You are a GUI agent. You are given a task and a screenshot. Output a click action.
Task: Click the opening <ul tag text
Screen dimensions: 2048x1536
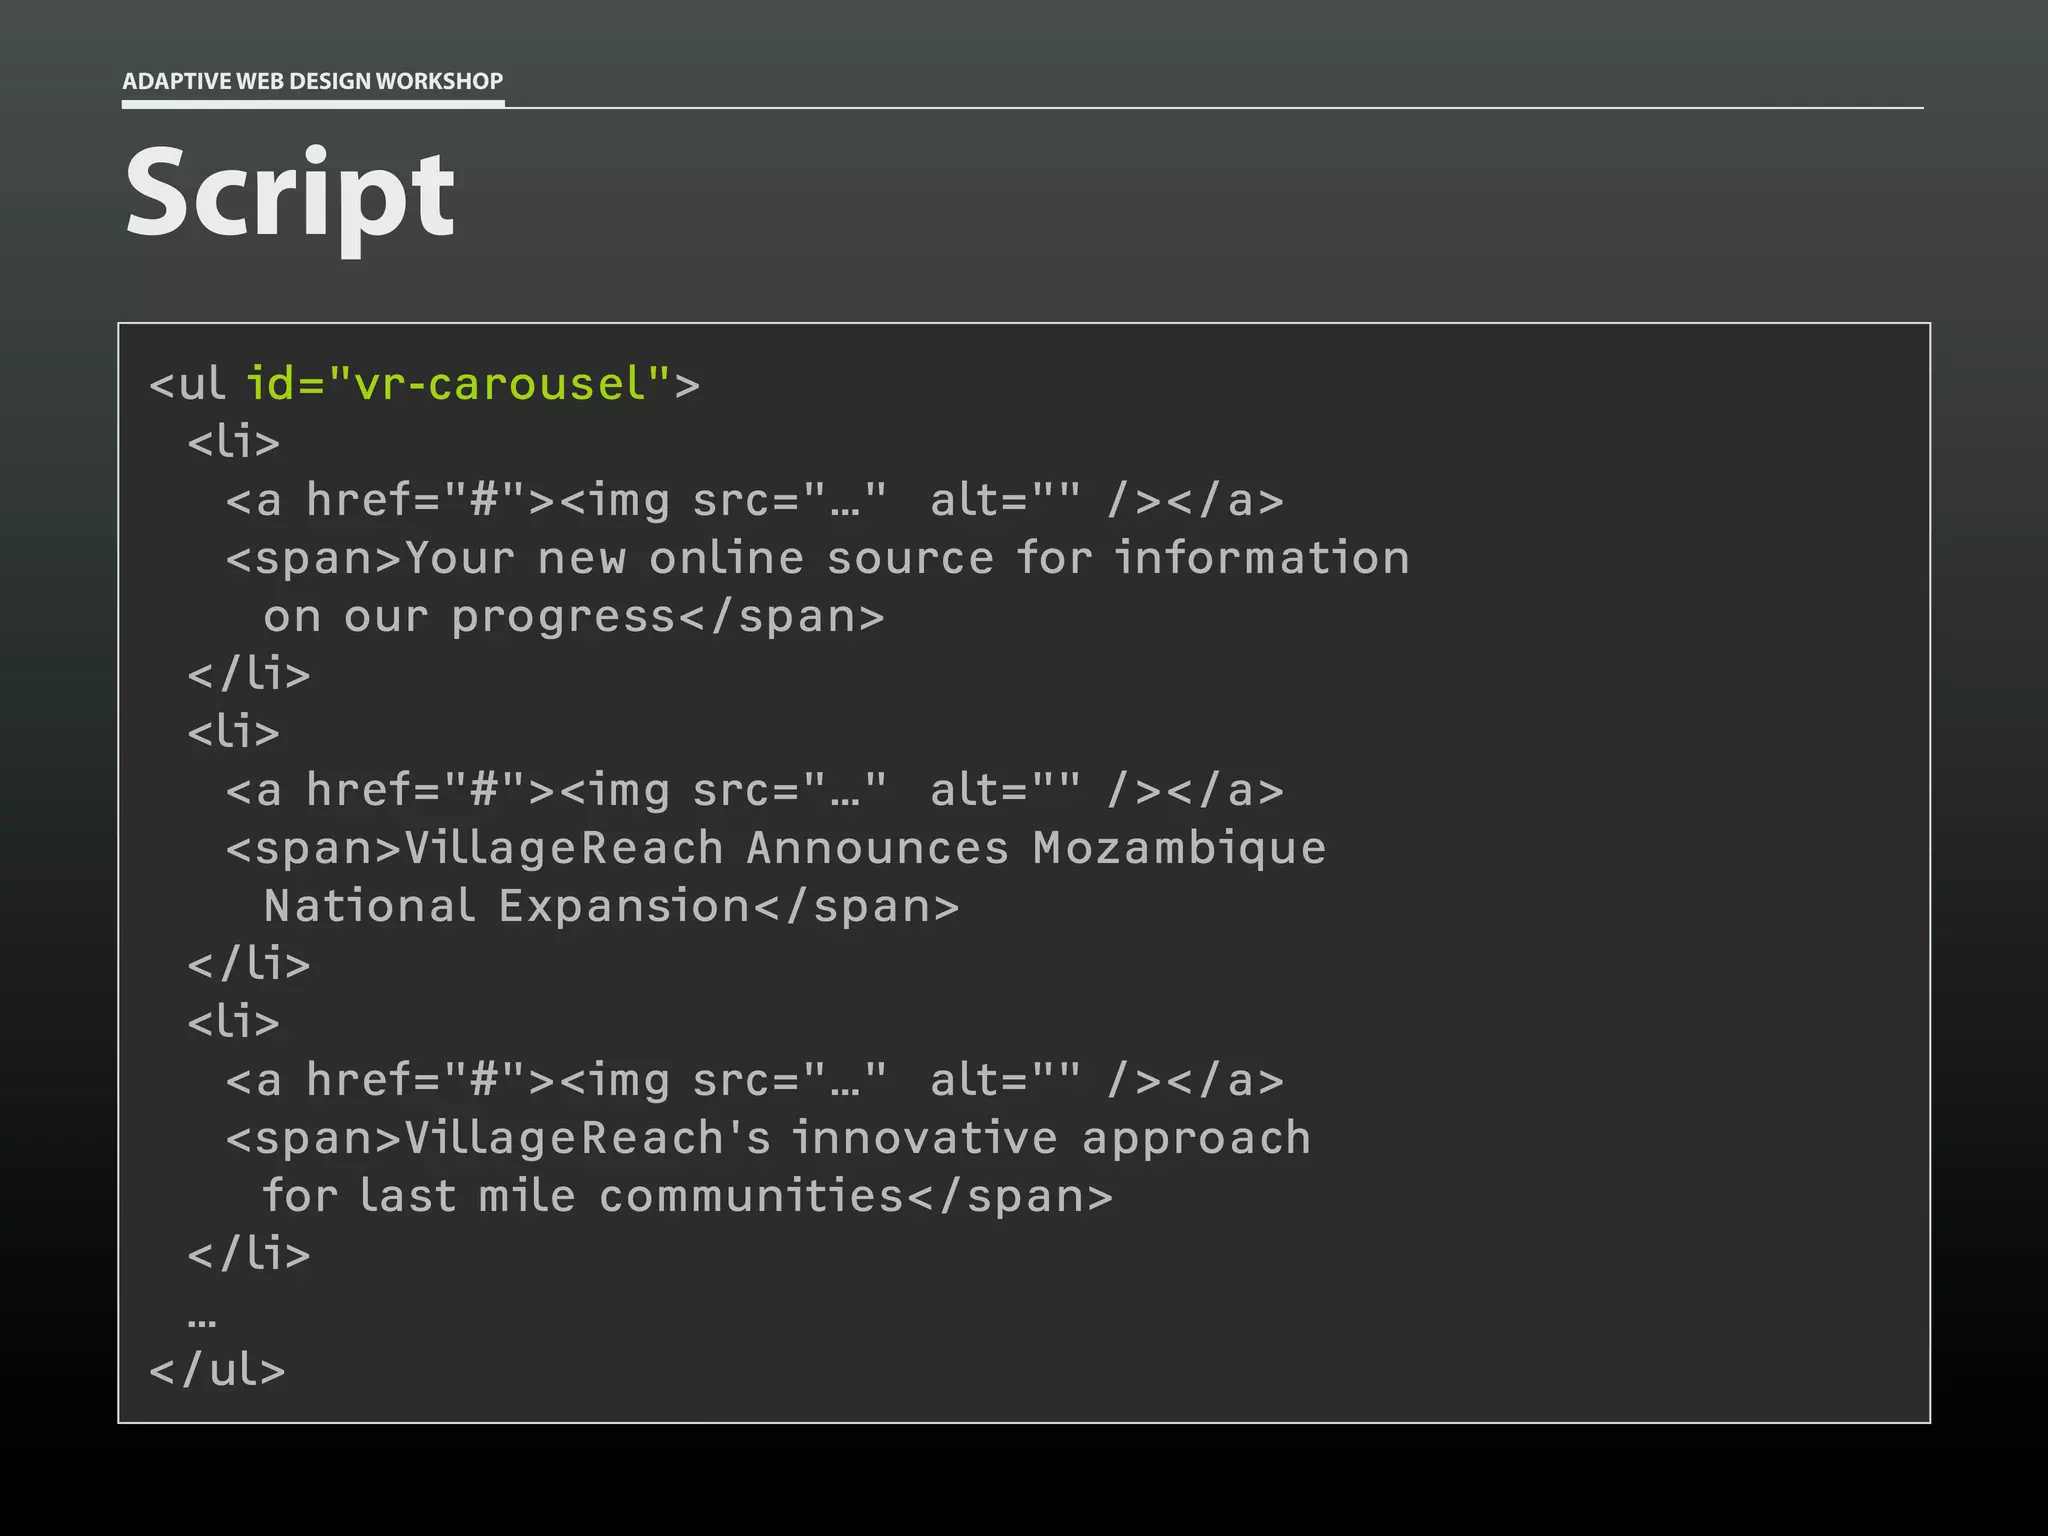(x=188, y=384)
